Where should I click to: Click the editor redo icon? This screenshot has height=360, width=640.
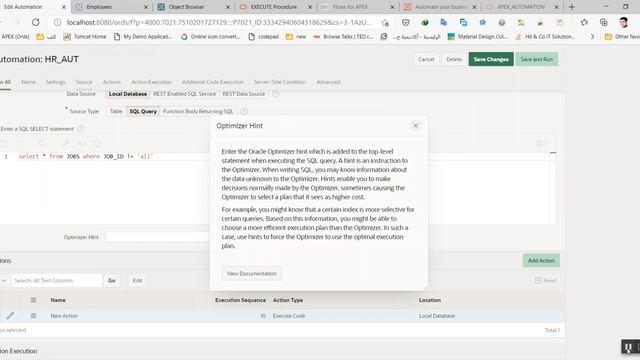20,143
